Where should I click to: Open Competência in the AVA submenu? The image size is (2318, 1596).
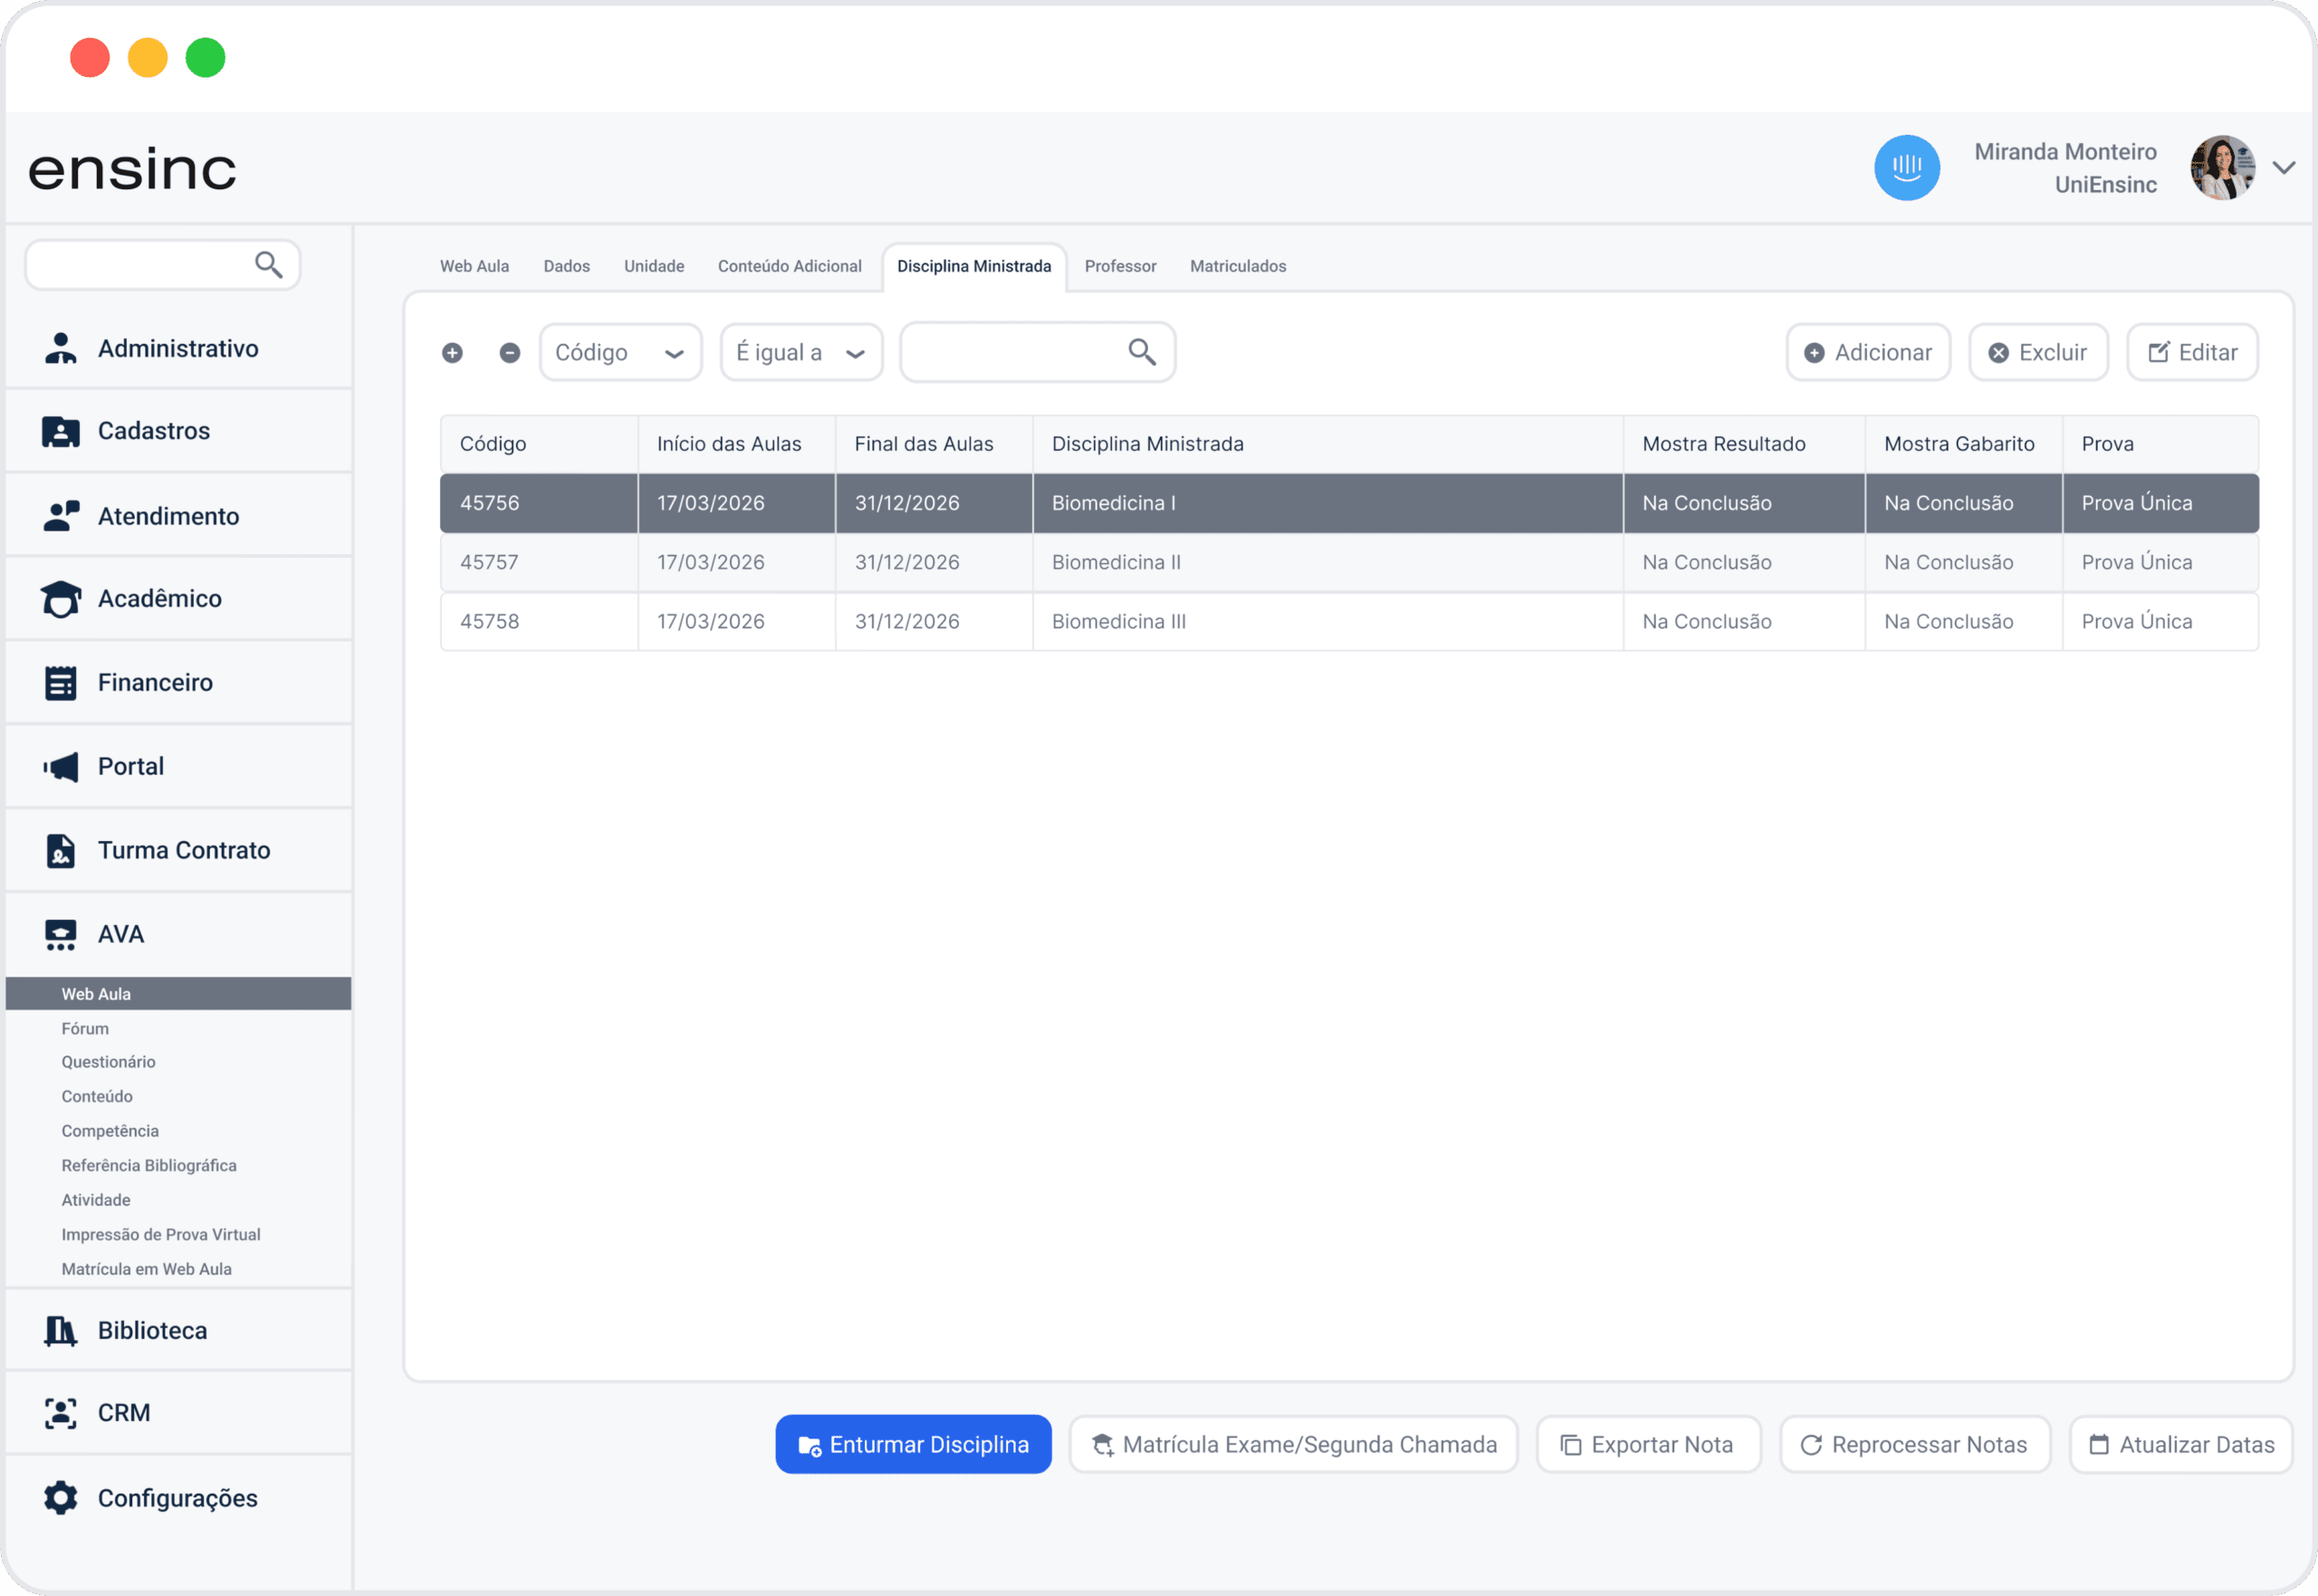point(110,1131)
